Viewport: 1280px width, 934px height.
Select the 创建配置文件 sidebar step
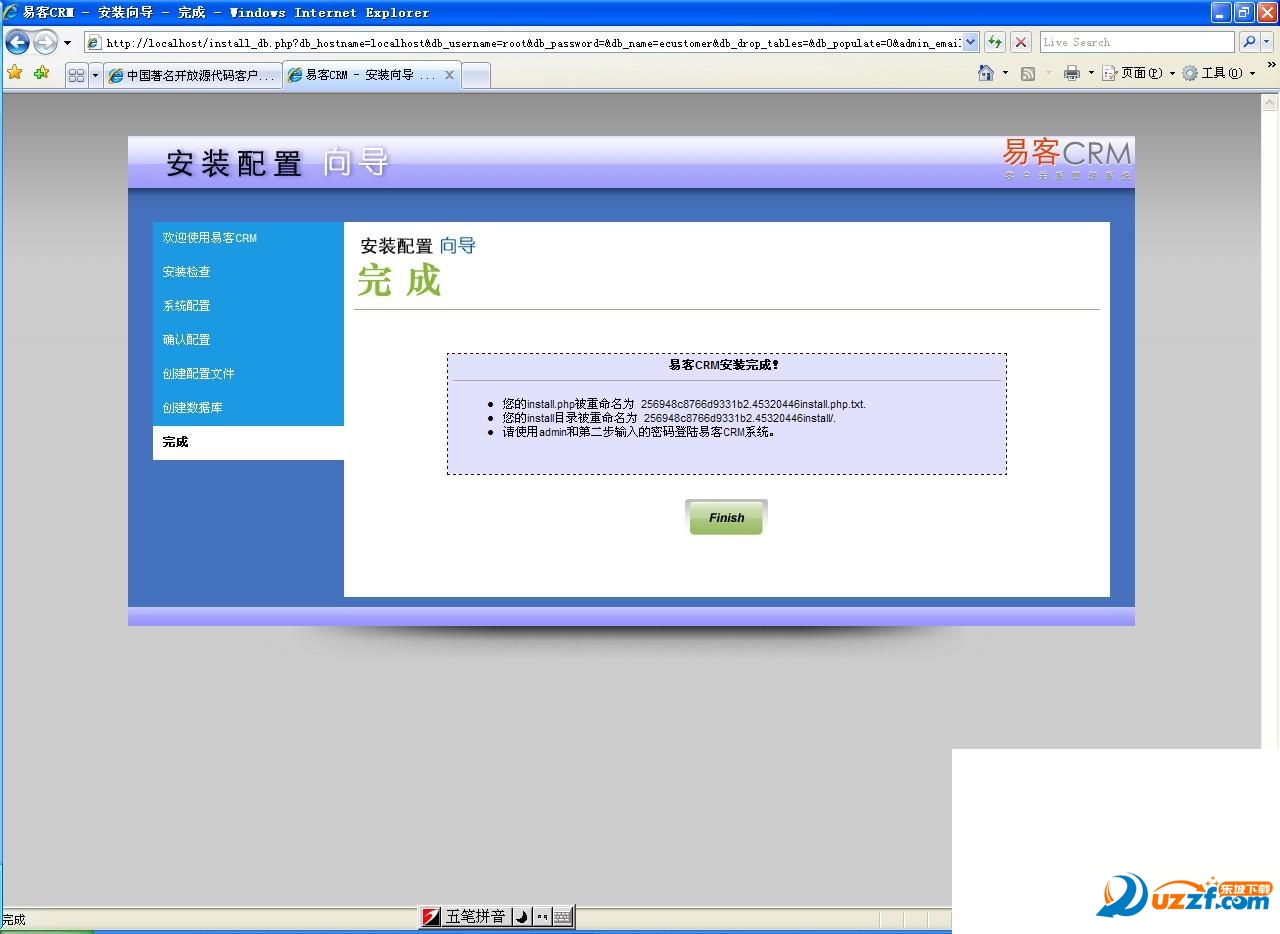click(199, 374)
